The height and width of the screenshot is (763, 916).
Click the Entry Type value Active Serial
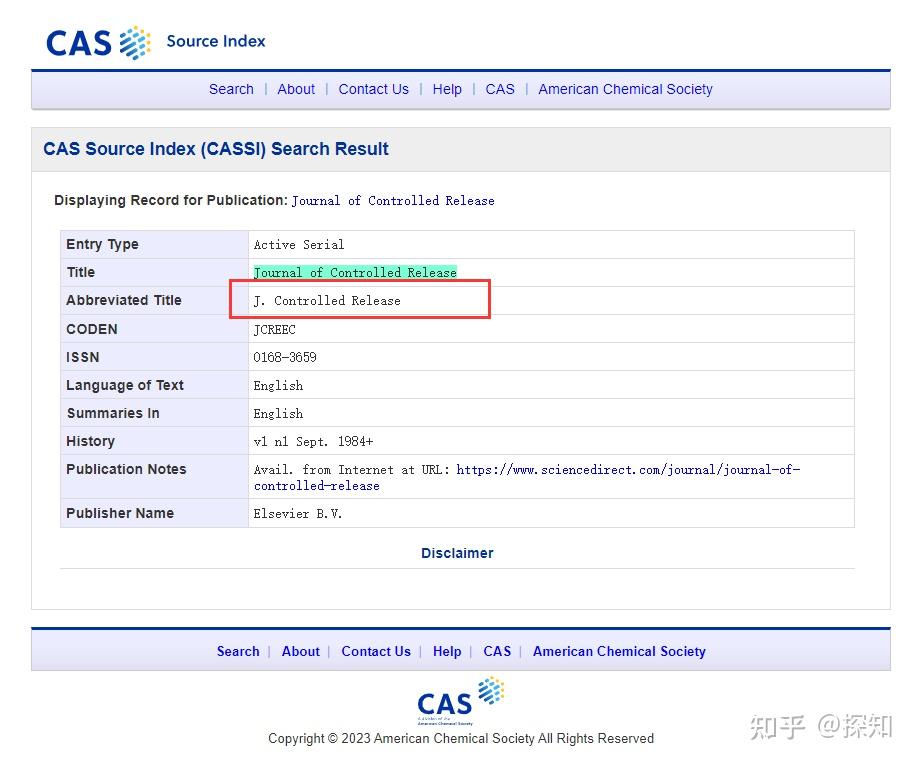pyautogui.click(x=299, y=245)
